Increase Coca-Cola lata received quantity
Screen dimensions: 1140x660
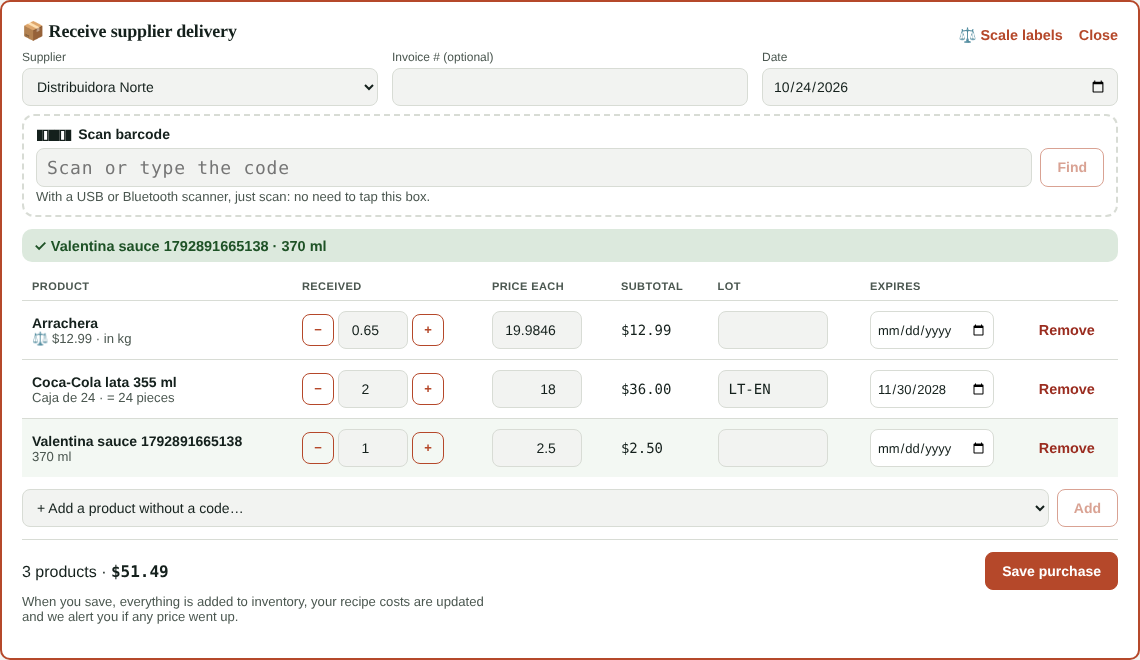click(x=428, y=389)
